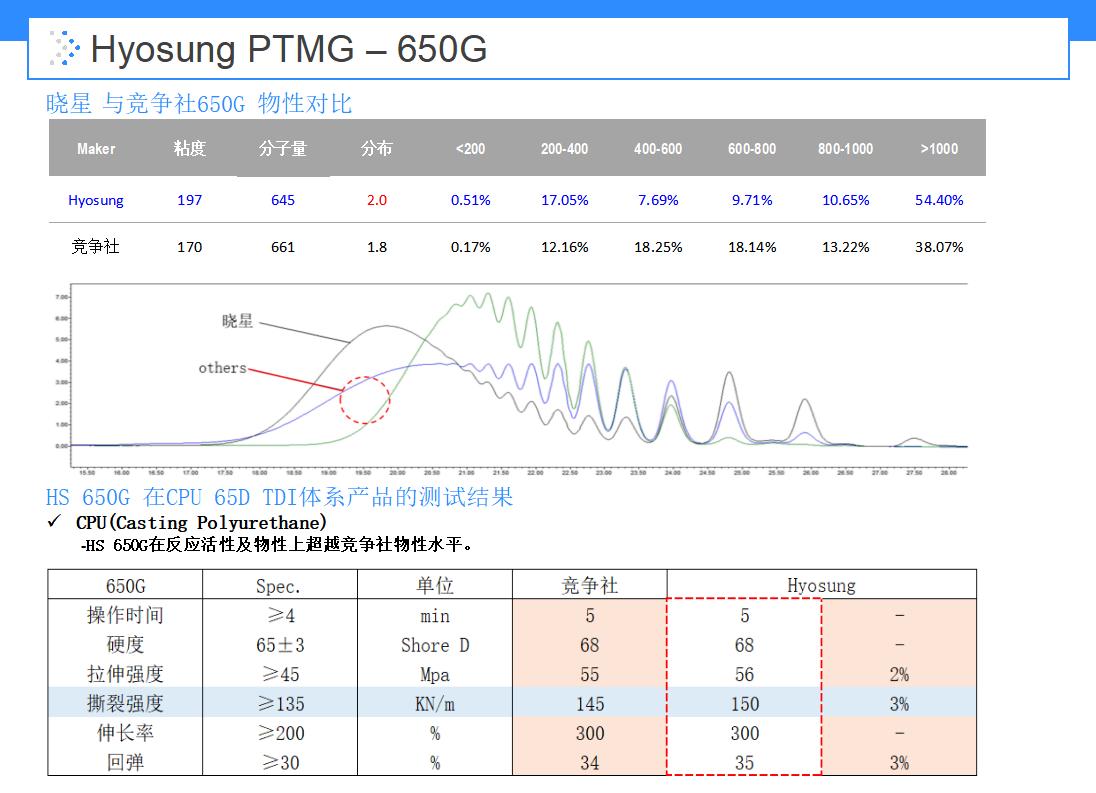Select the note '-HS 650G在反应活性及物性上超越竞争社物性水平。'

coord(277,544)
